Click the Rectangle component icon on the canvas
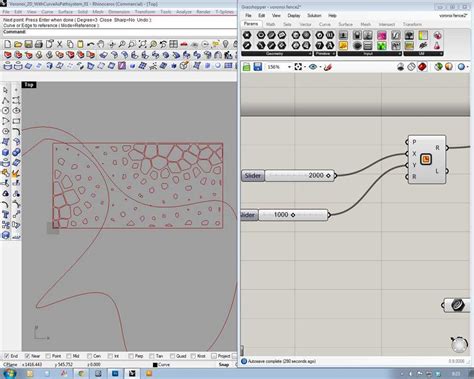 426,159
